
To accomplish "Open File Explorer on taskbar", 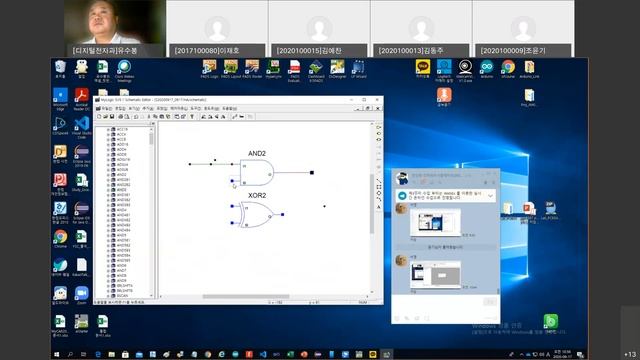I will (111, 354).
